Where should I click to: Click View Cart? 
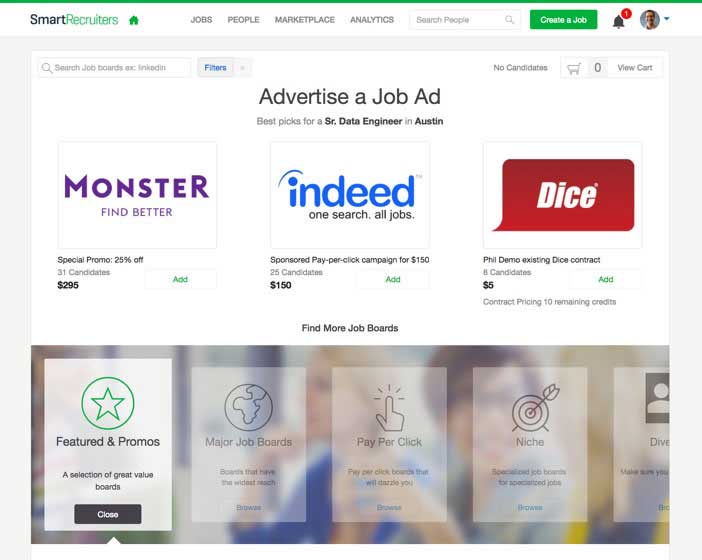tap(634, 68)
